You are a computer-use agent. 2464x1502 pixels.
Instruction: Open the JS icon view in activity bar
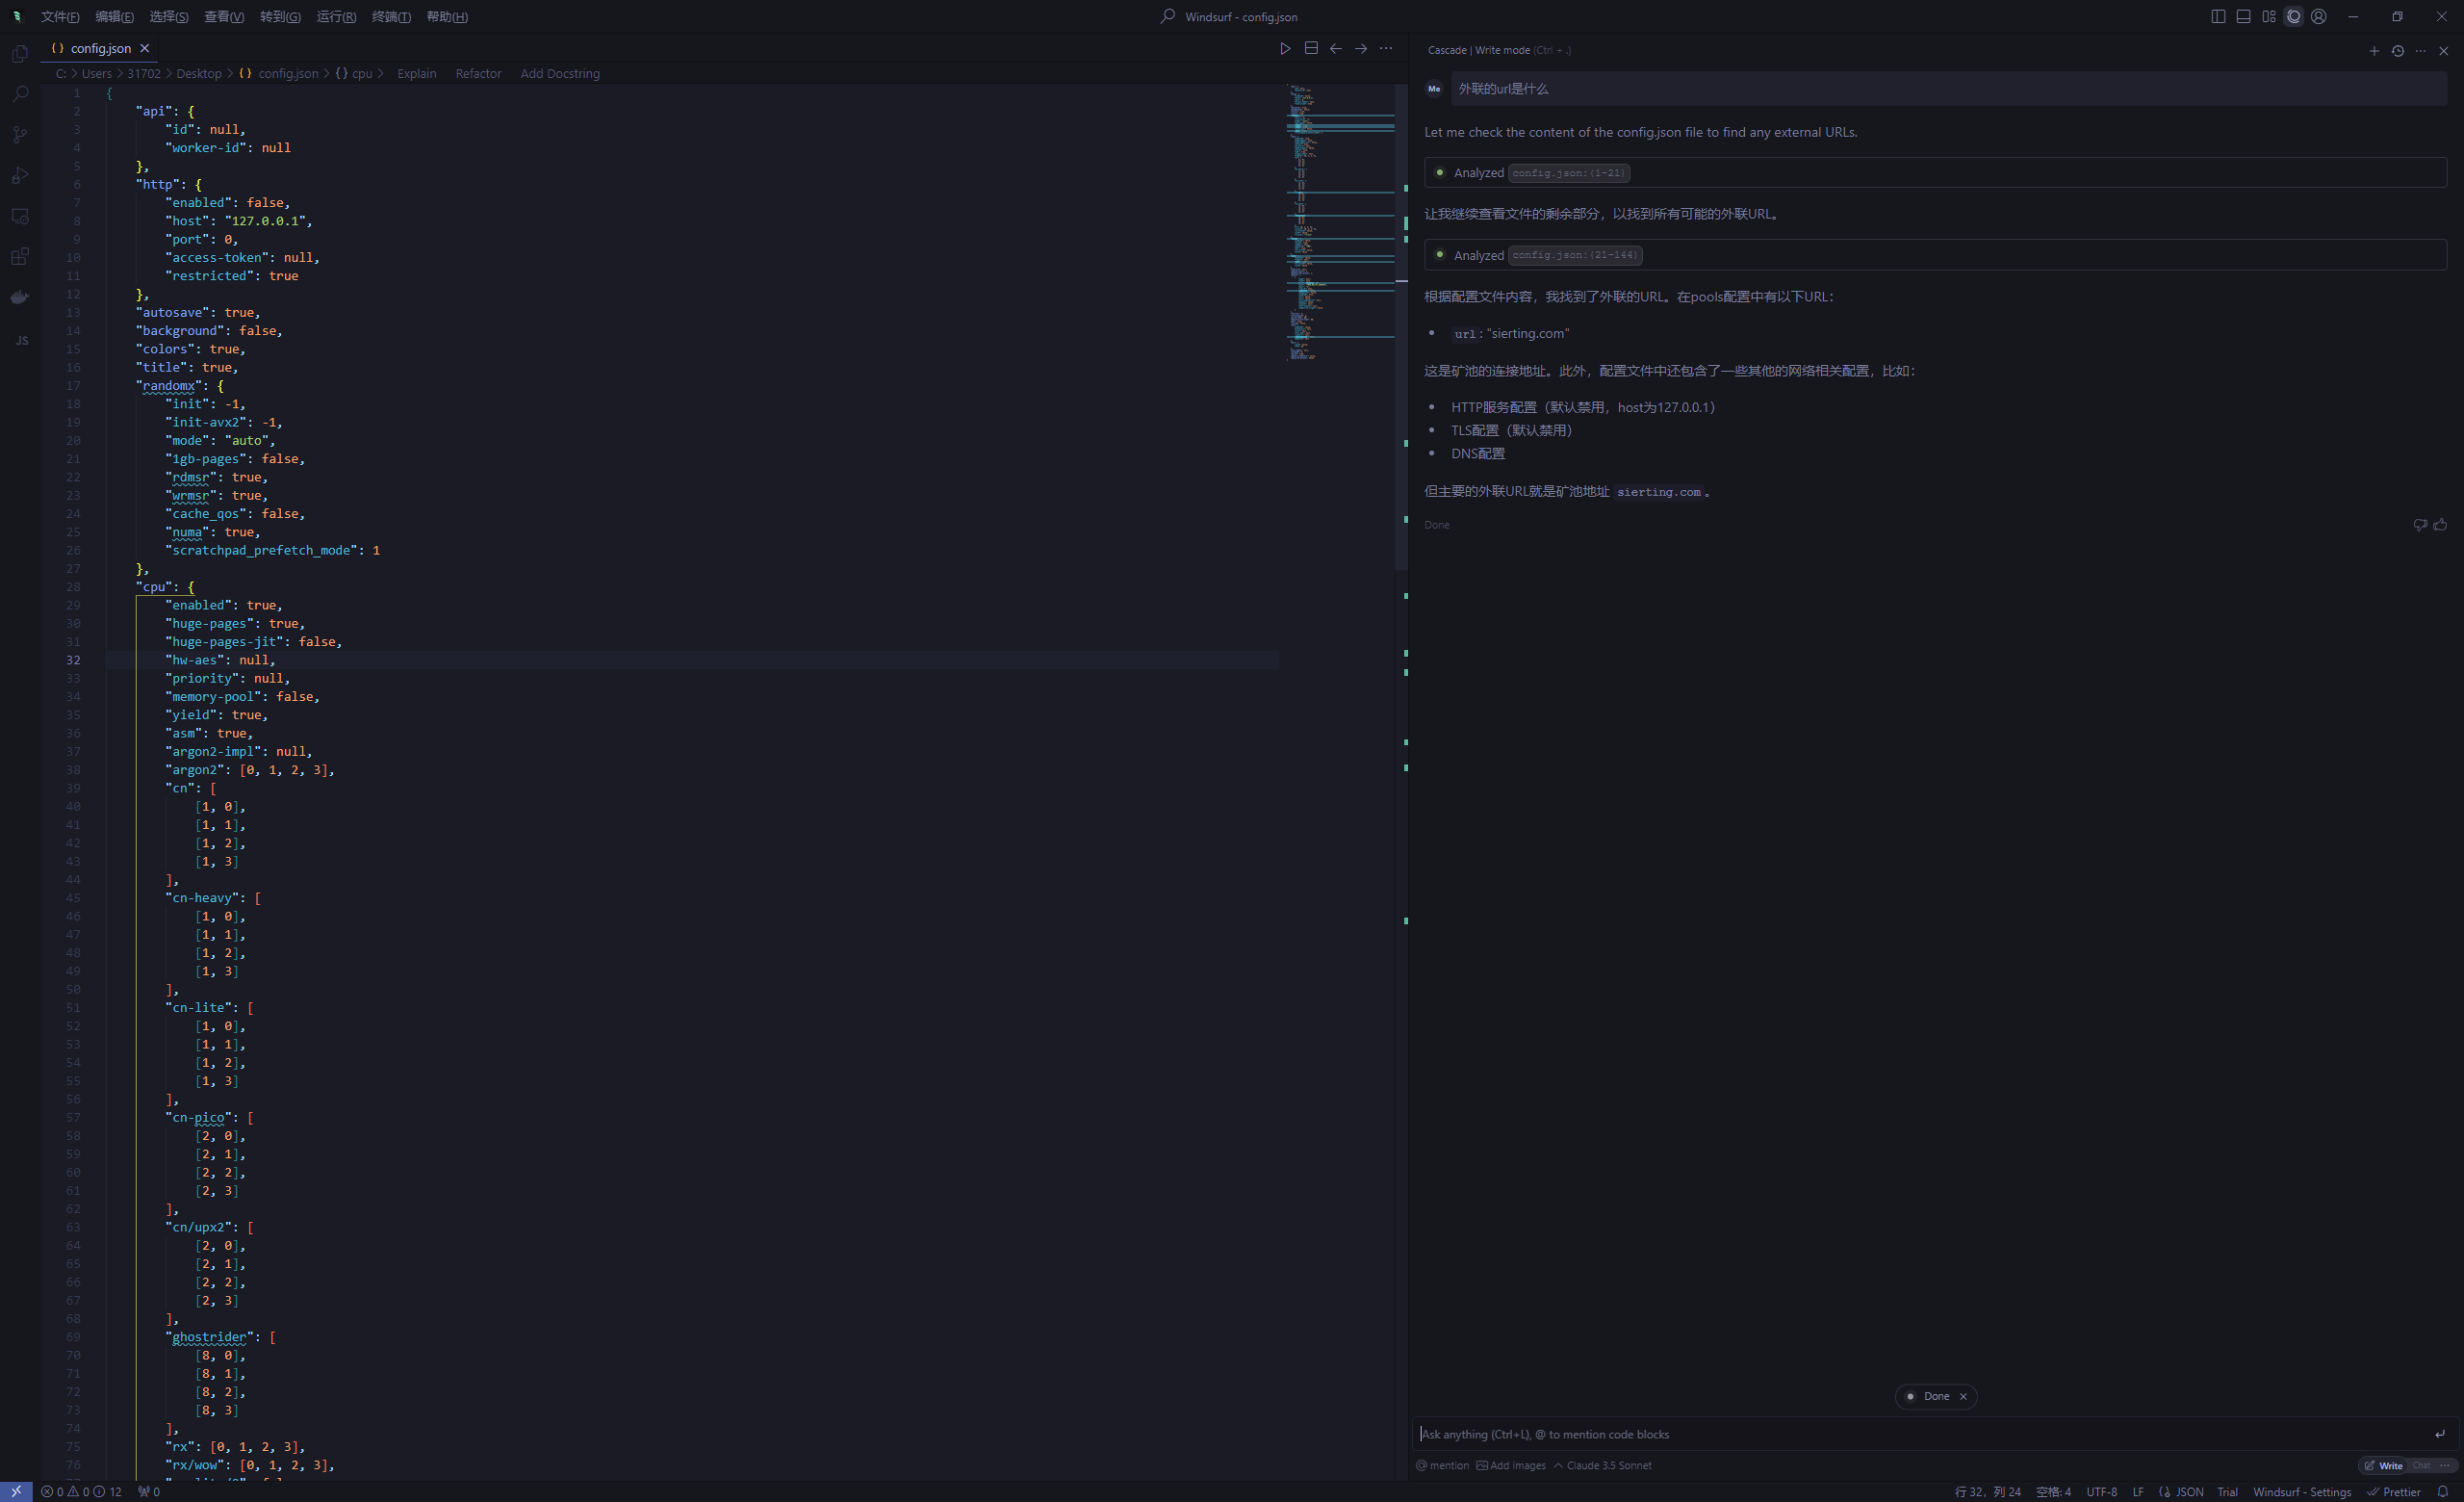pyautogui.click(x=21, y=340)
